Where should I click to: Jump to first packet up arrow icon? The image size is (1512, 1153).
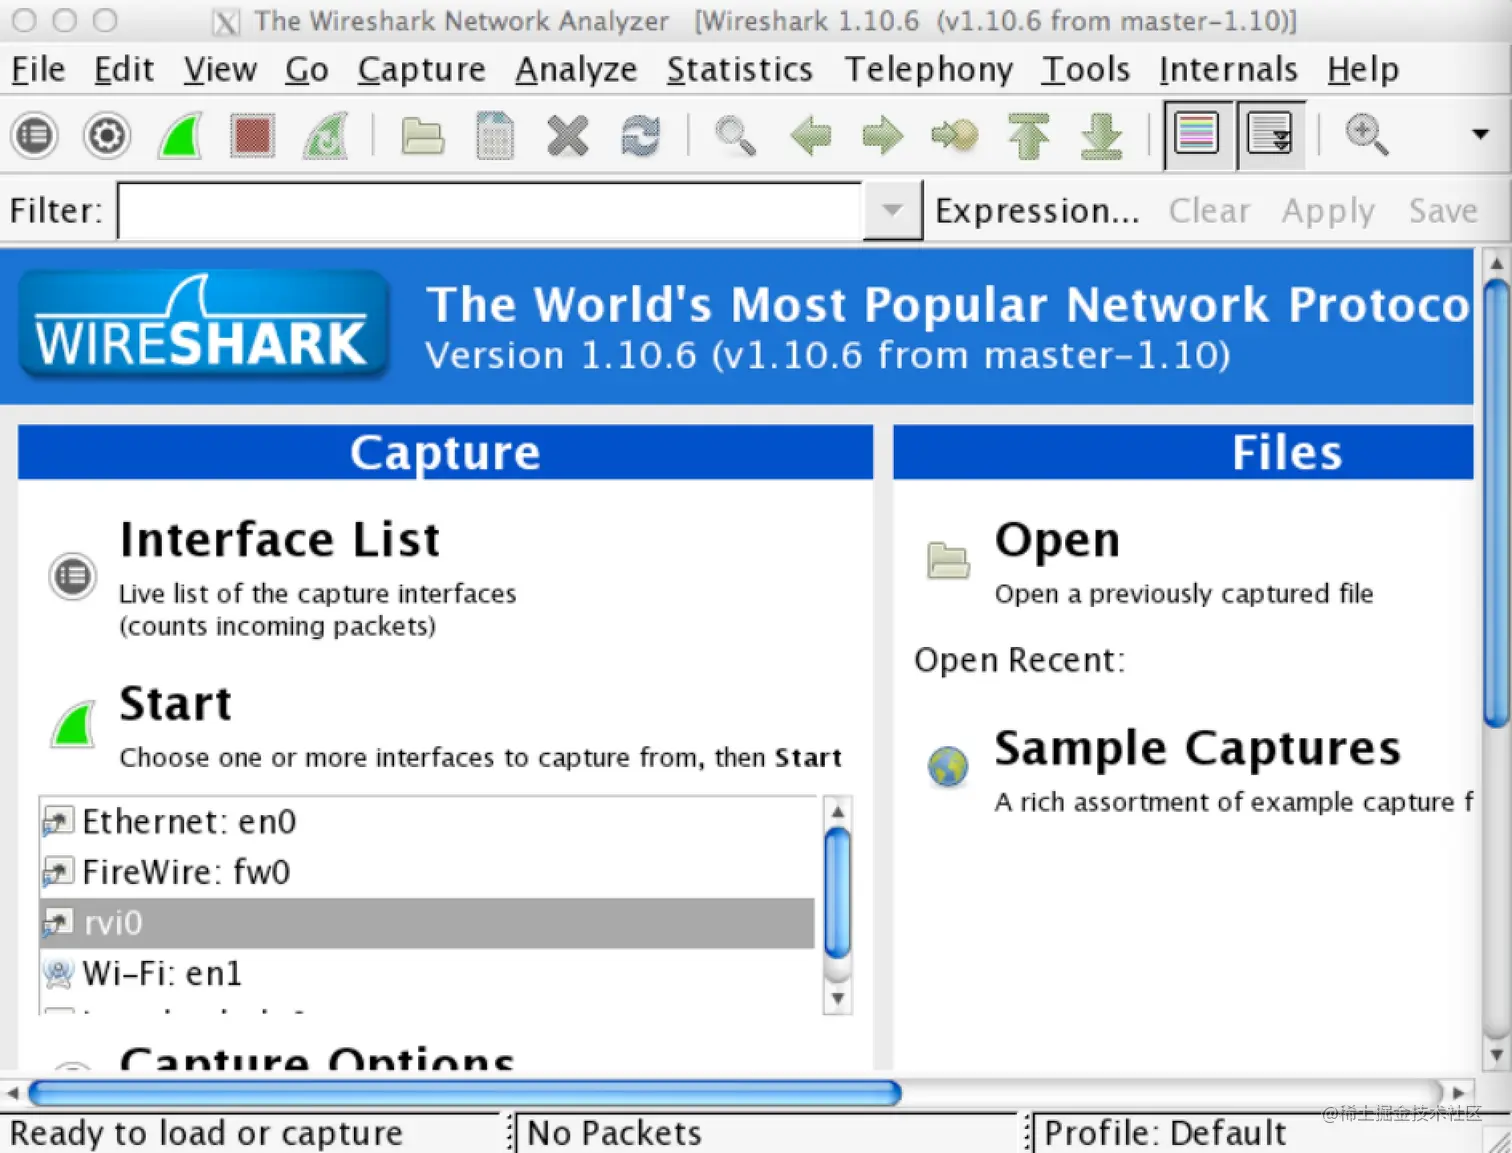pyautogui.click(x=1028, y=135)
